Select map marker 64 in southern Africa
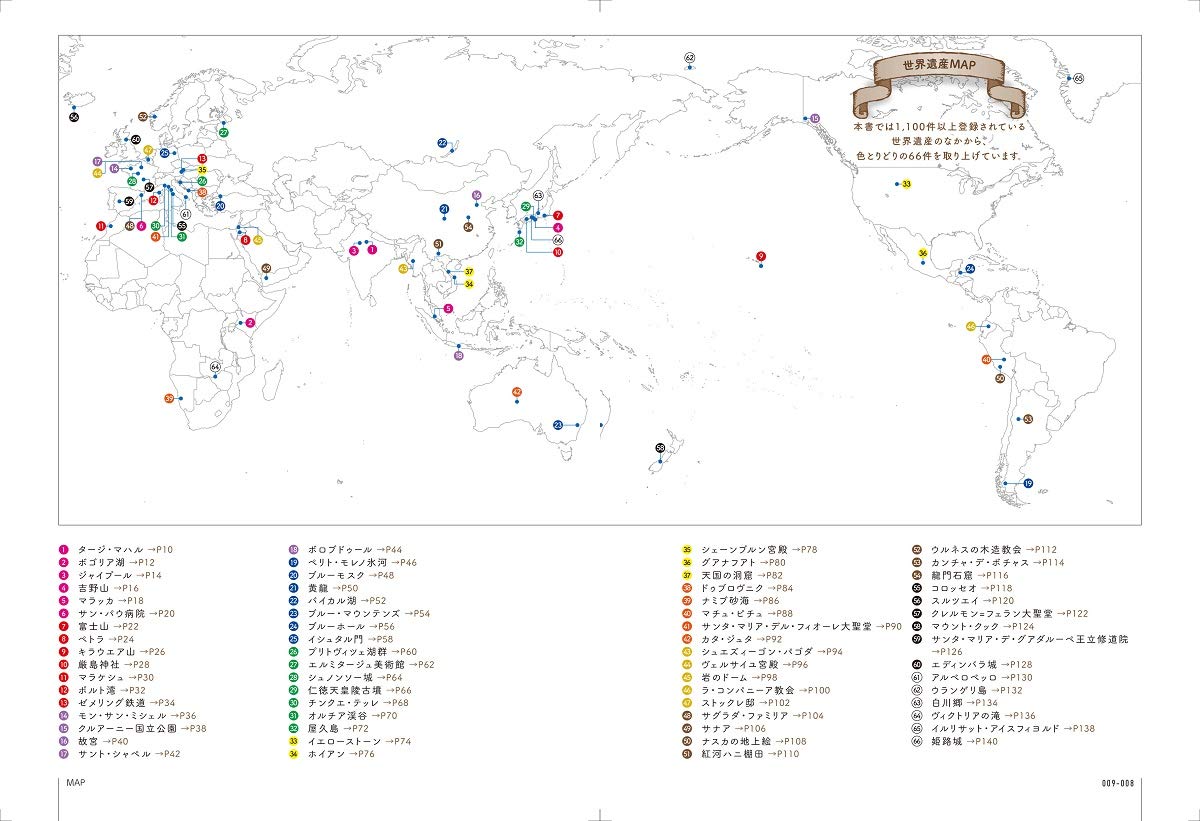 [x=215, y=368]
